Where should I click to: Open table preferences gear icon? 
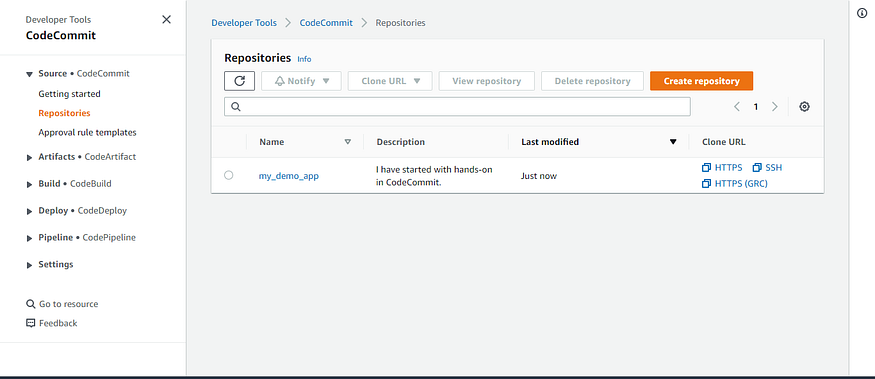(804, 107)
